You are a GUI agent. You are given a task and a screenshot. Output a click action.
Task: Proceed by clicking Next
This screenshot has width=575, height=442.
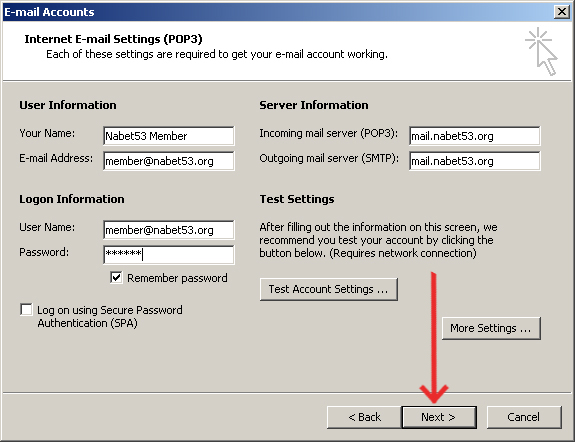[439, 417]
